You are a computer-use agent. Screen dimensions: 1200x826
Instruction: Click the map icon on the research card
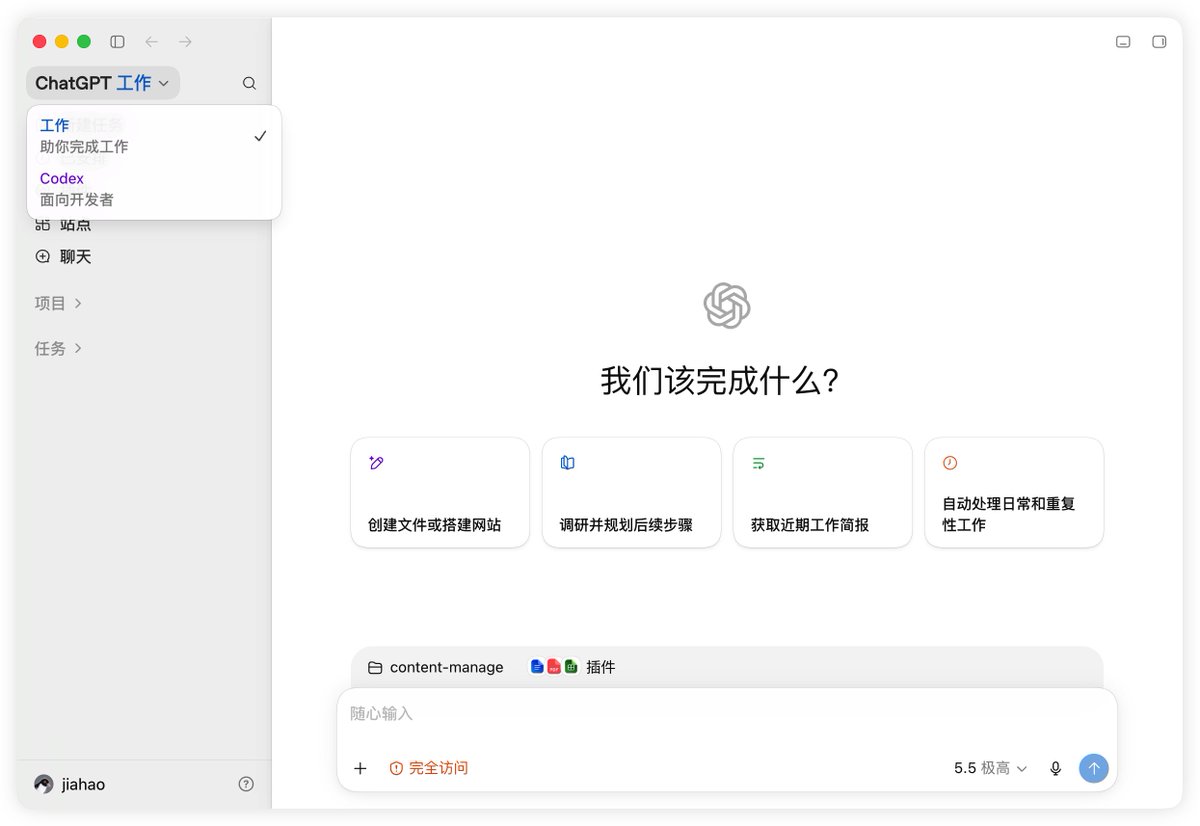coord(568,463)
